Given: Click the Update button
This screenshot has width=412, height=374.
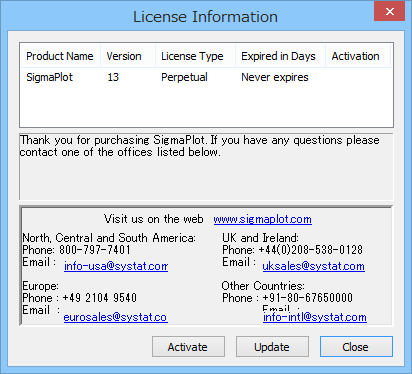Looking at the screenshot, I should pyautogui.click(x=272, y=347).
